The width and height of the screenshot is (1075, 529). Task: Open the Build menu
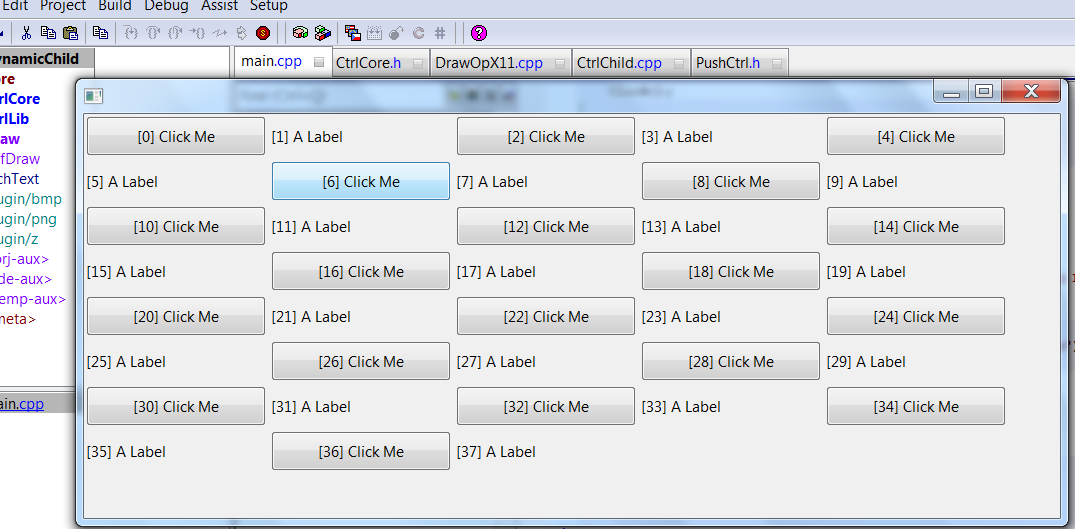[x=115, y=6]
